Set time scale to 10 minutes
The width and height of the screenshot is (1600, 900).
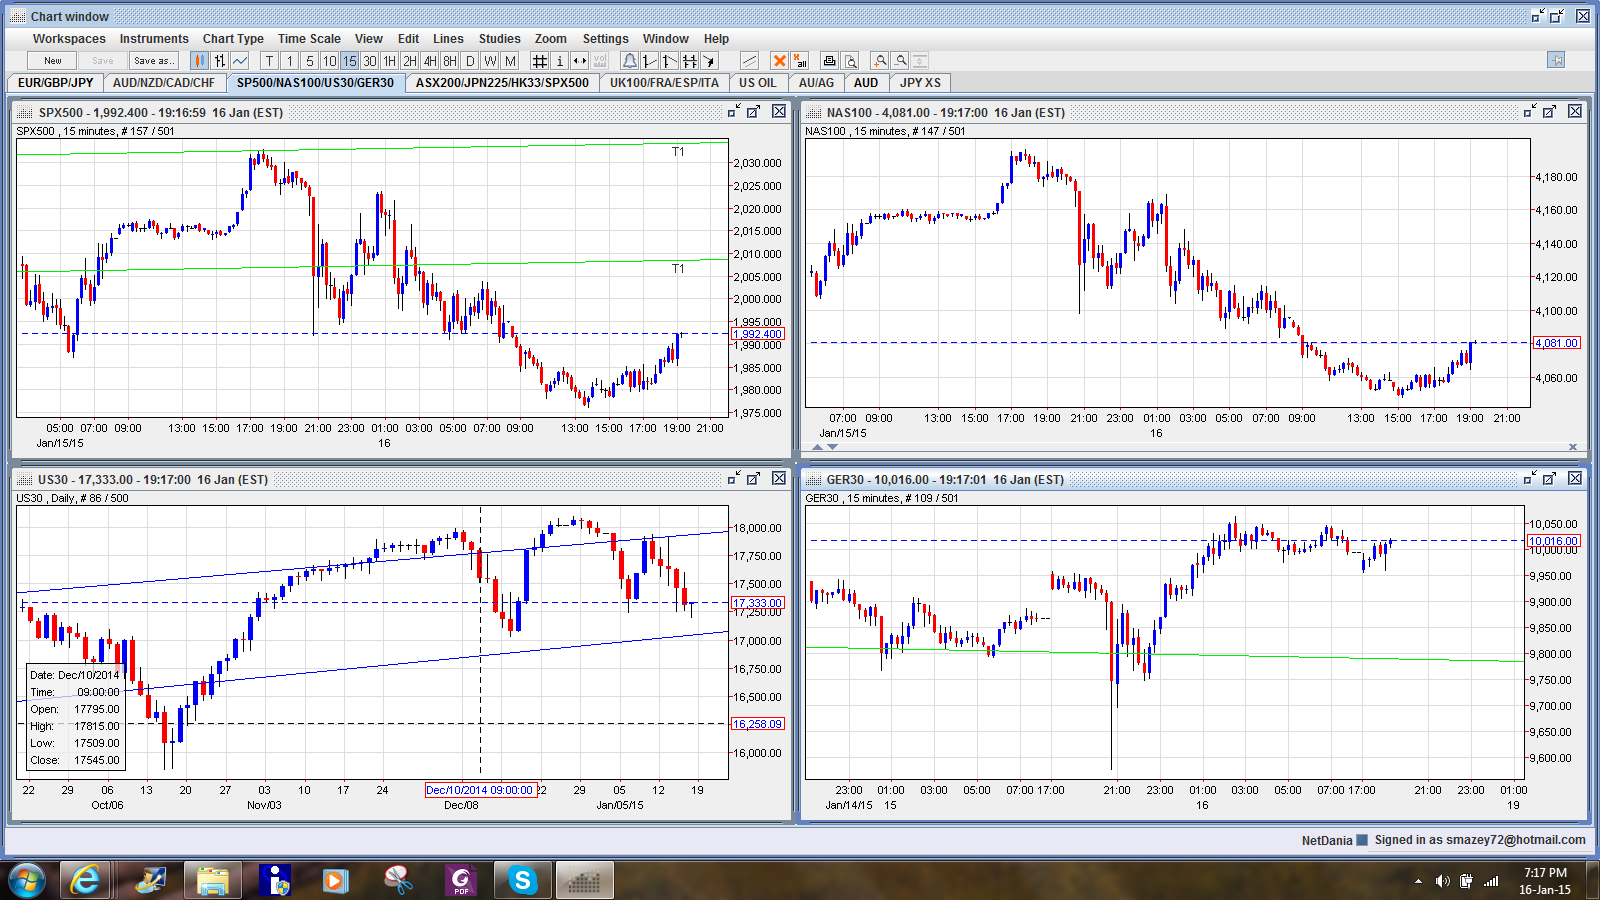click(x=330, y=61)
